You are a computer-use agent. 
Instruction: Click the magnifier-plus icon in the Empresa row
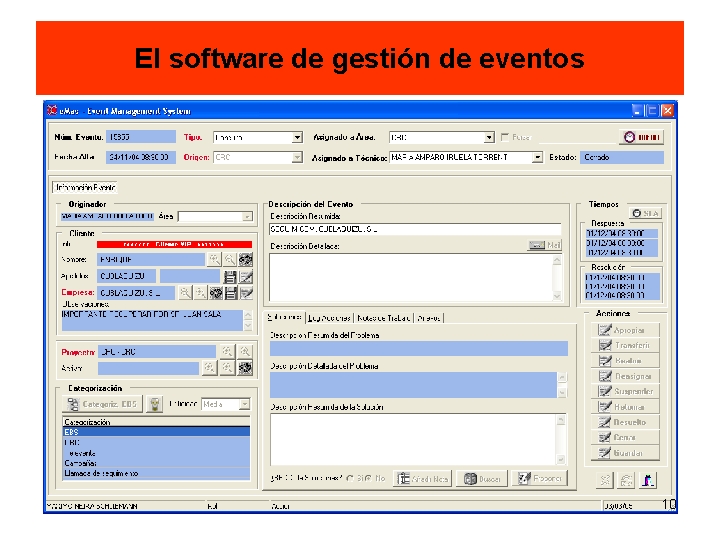click(200, 292)
